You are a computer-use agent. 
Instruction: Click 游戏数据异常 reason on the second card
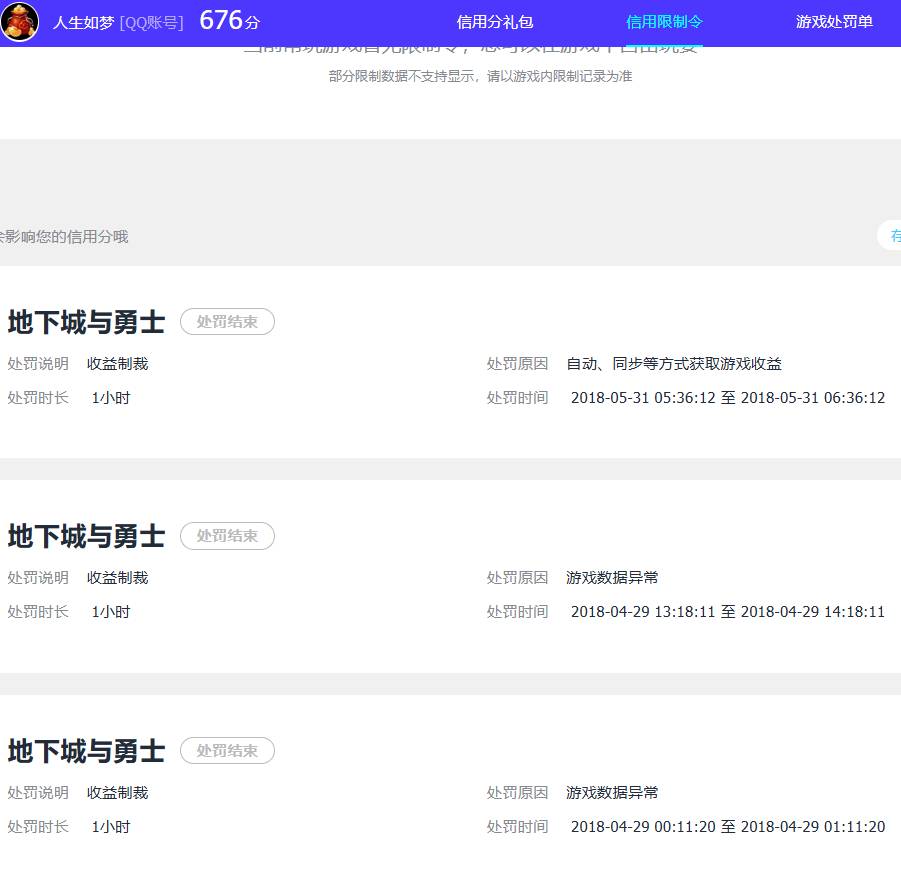tap(611, 577)
